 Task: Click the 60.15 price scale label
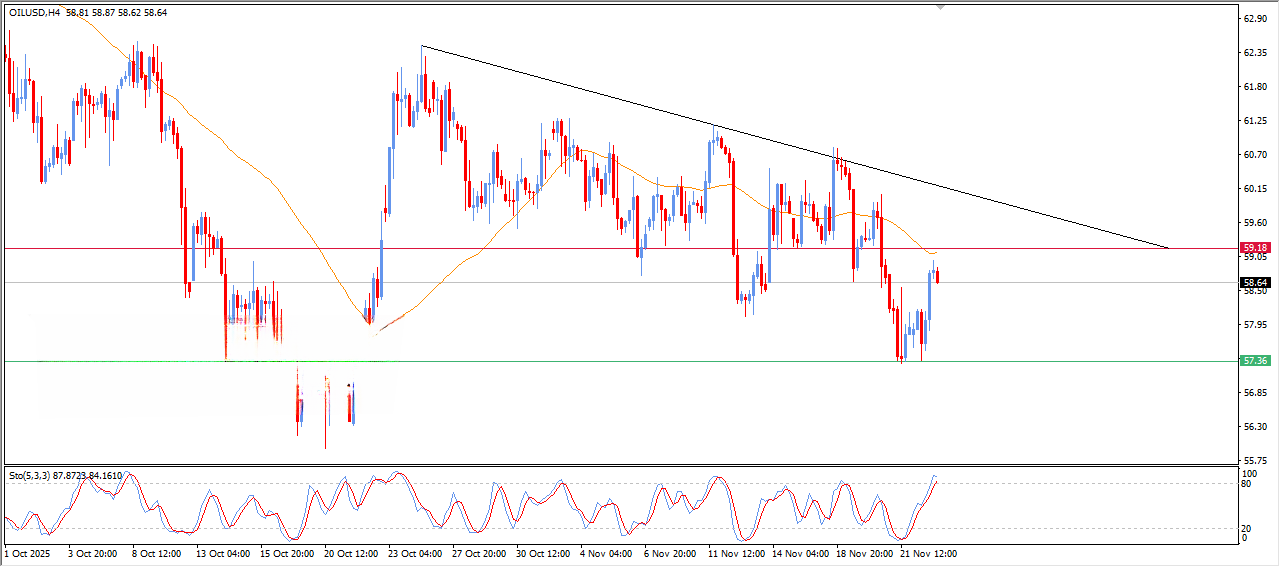1254,188
